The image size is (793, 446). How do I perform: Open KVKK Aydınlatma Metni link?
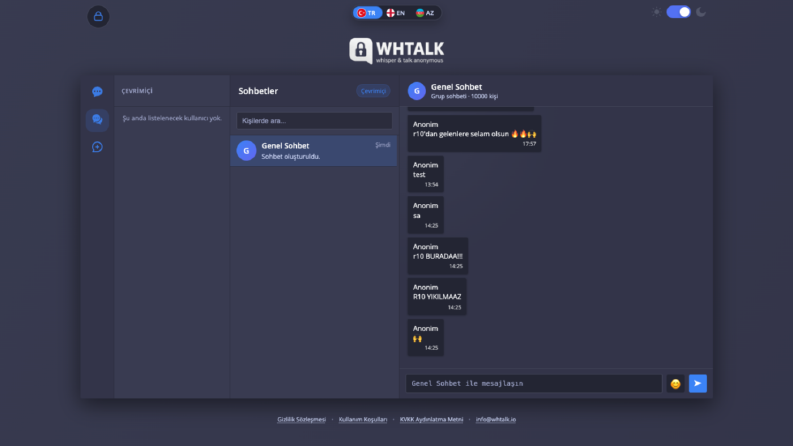pyautogui.click(x=431, y=419)
